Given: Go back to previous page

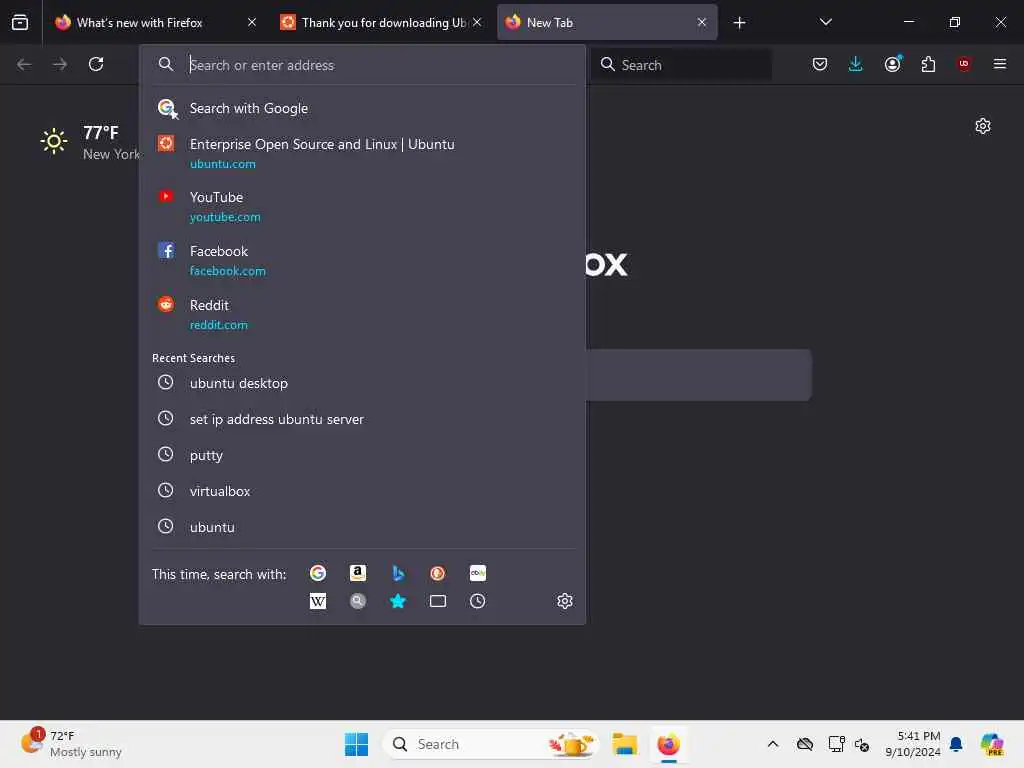Looking at the screenshot, I should click(x=24, y=64).
